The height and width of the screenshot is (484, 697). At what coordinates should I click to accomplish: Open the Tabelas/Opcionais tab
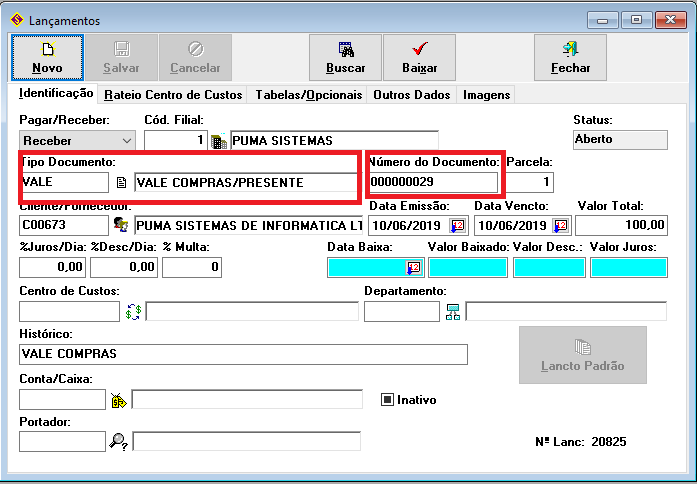tap(308, 95)
